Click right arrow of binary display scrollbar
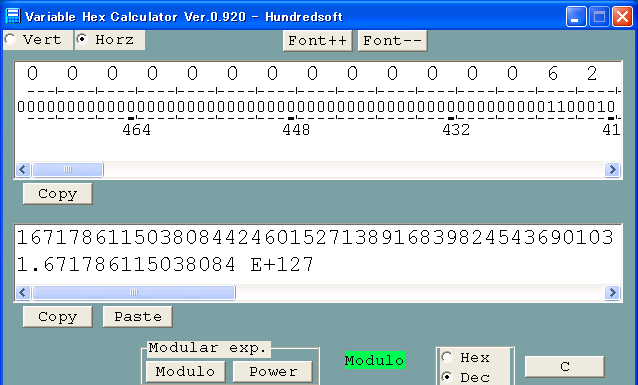Image resolution: width=638 pixels, height=385 pixels. tap(612, 169)
